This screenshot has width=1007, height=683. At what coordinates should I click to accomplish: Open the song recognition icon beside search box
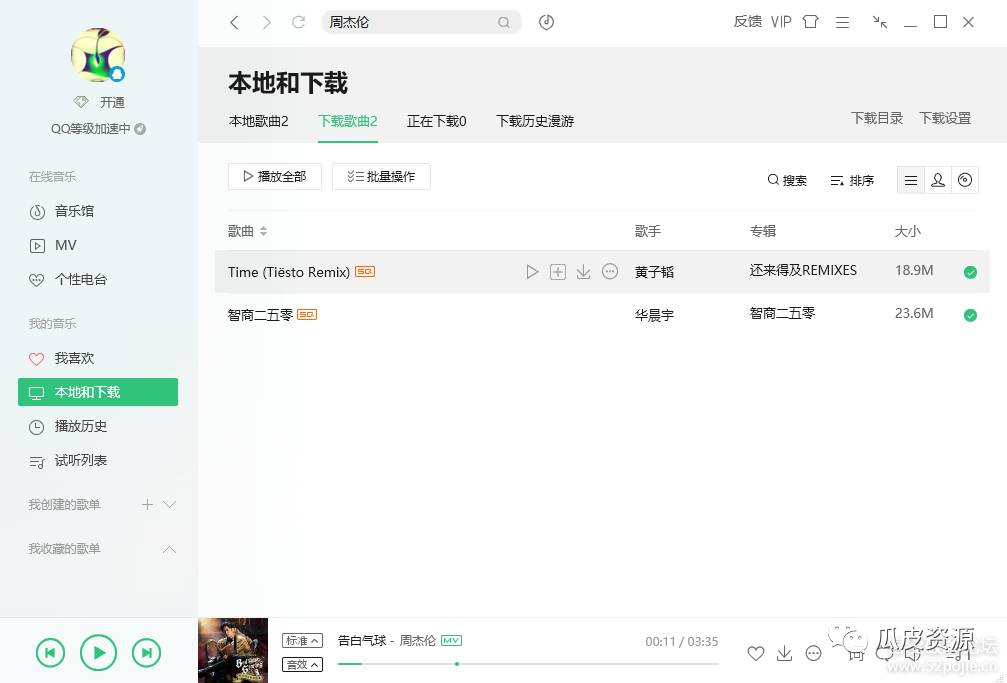[547, 22]
